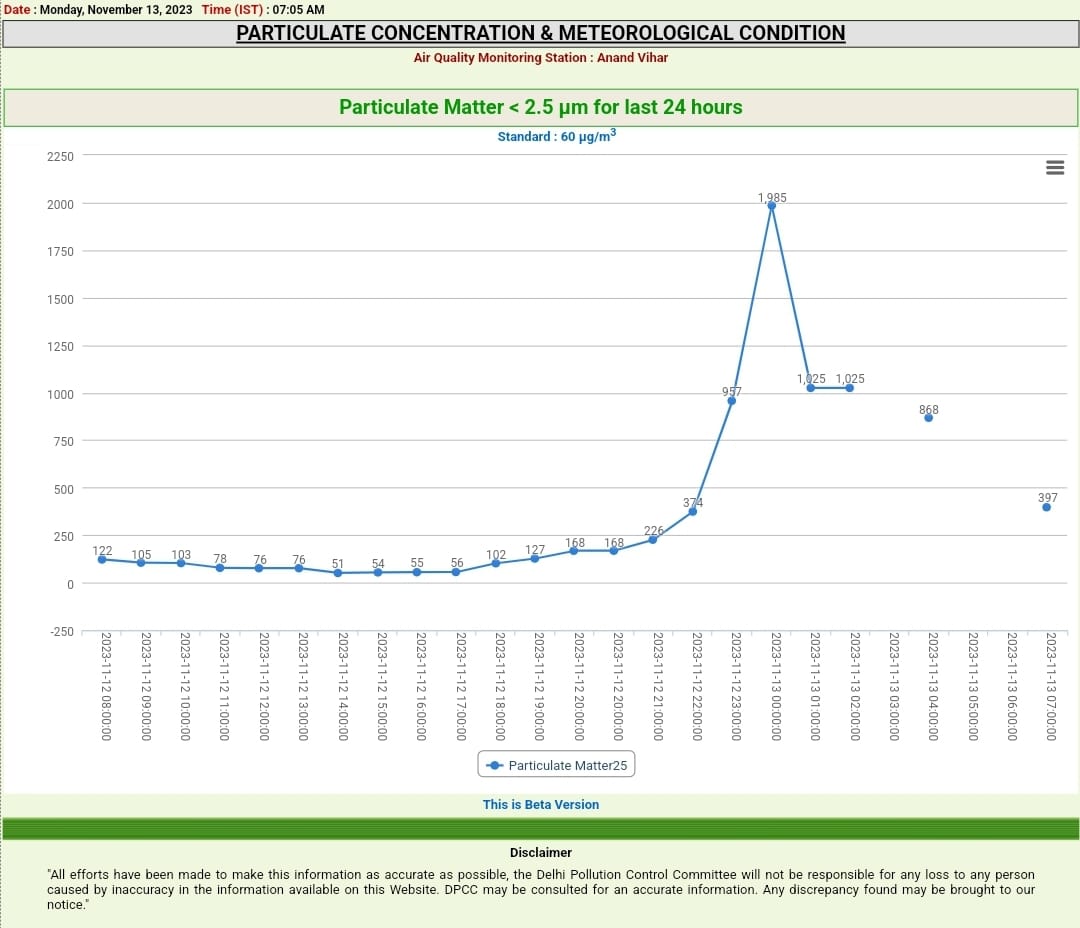
Task: Click the 'This is Beta Version' text
Action: click(540, 804)
